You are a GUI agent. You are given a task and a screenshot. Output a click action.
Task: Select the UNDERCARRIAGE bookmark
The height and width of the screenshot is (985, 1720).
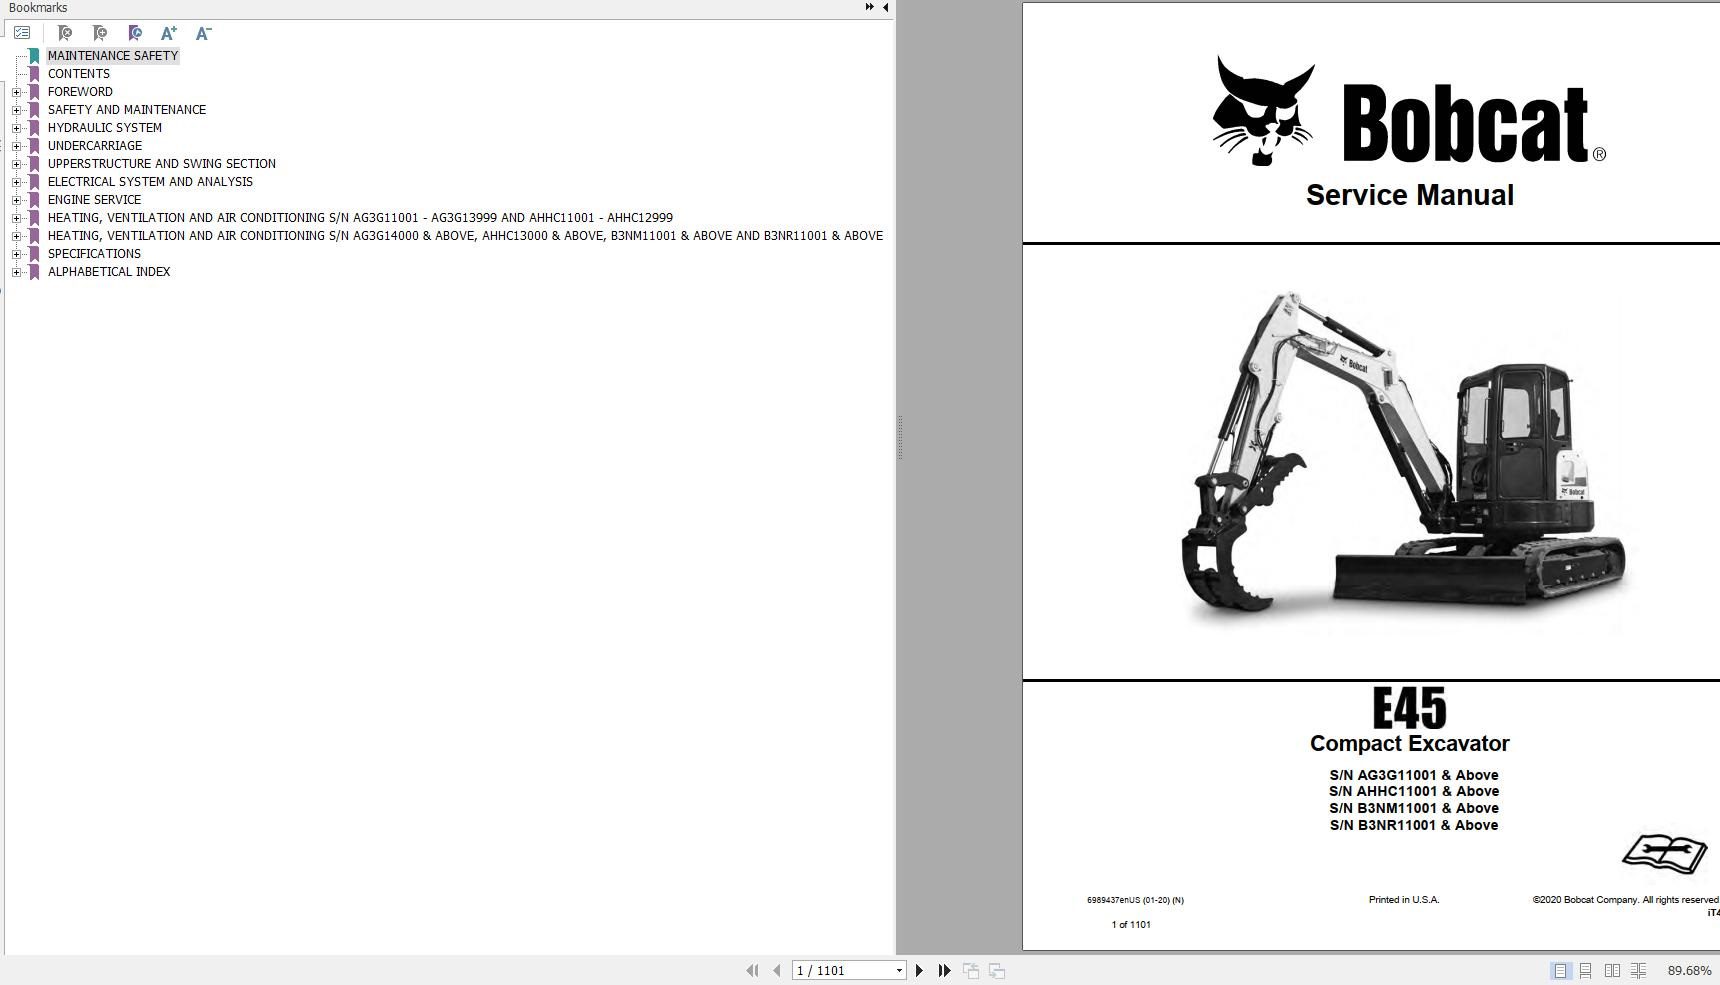click(94, 145)
